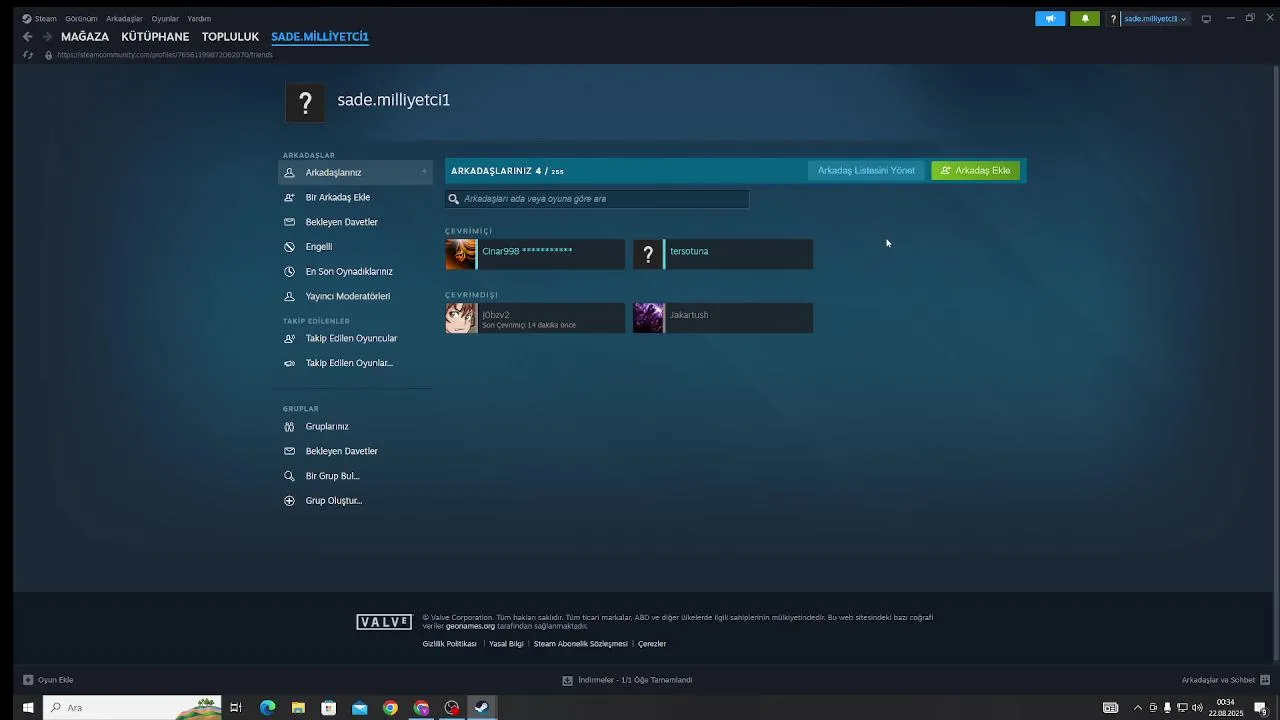Open File Explorer from taskbar
The image size is (1280, 720).
coord(298,708)
